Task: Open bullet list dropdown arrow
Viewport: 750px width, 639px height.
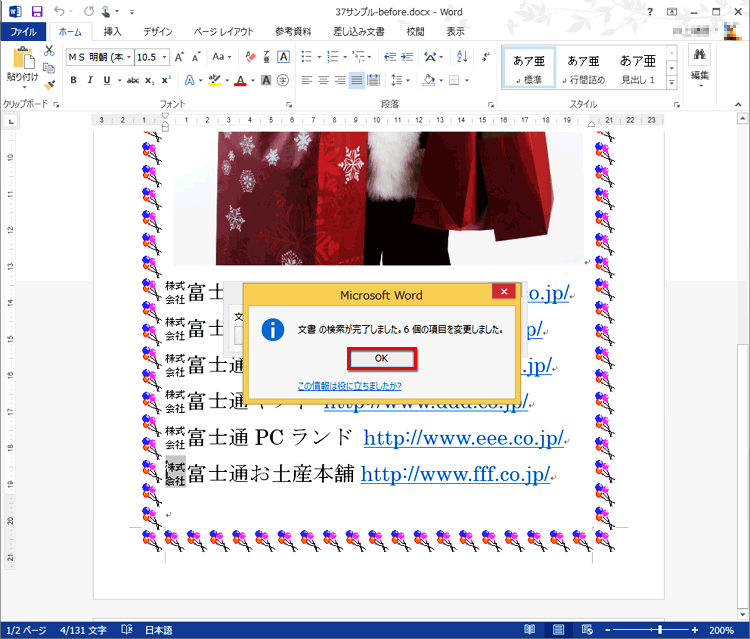Action: pyautogui.click(x=319, y=57)
